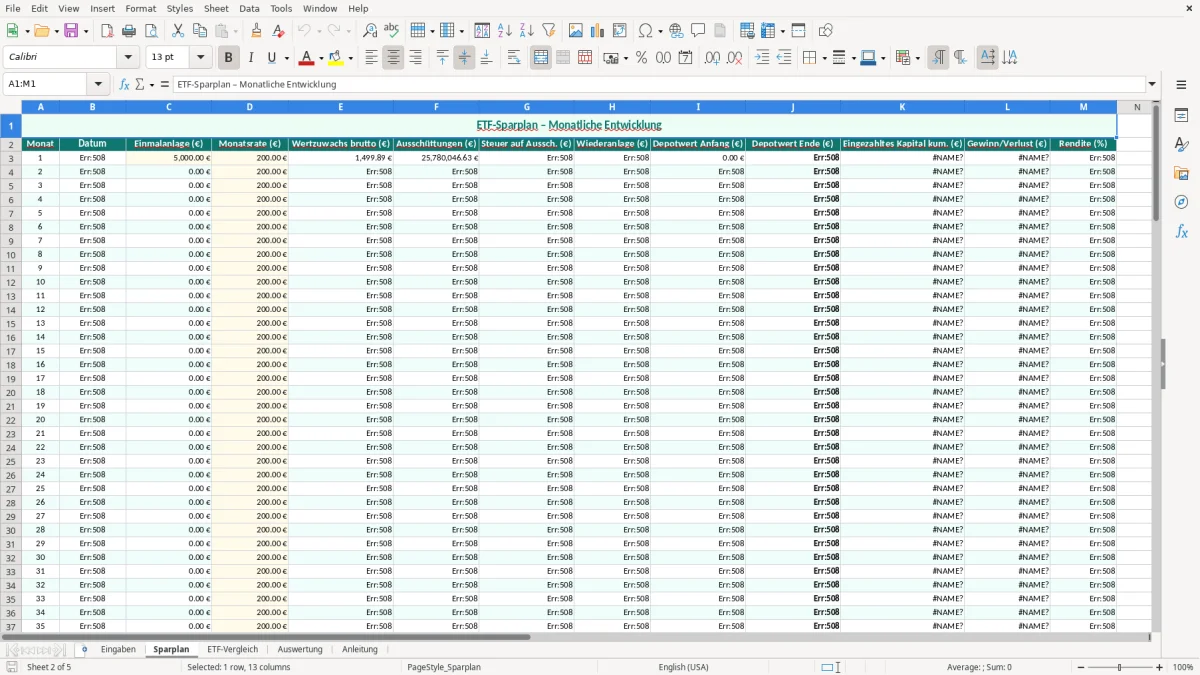
Task: Format as Percent icon
Action: click(641, 58)
